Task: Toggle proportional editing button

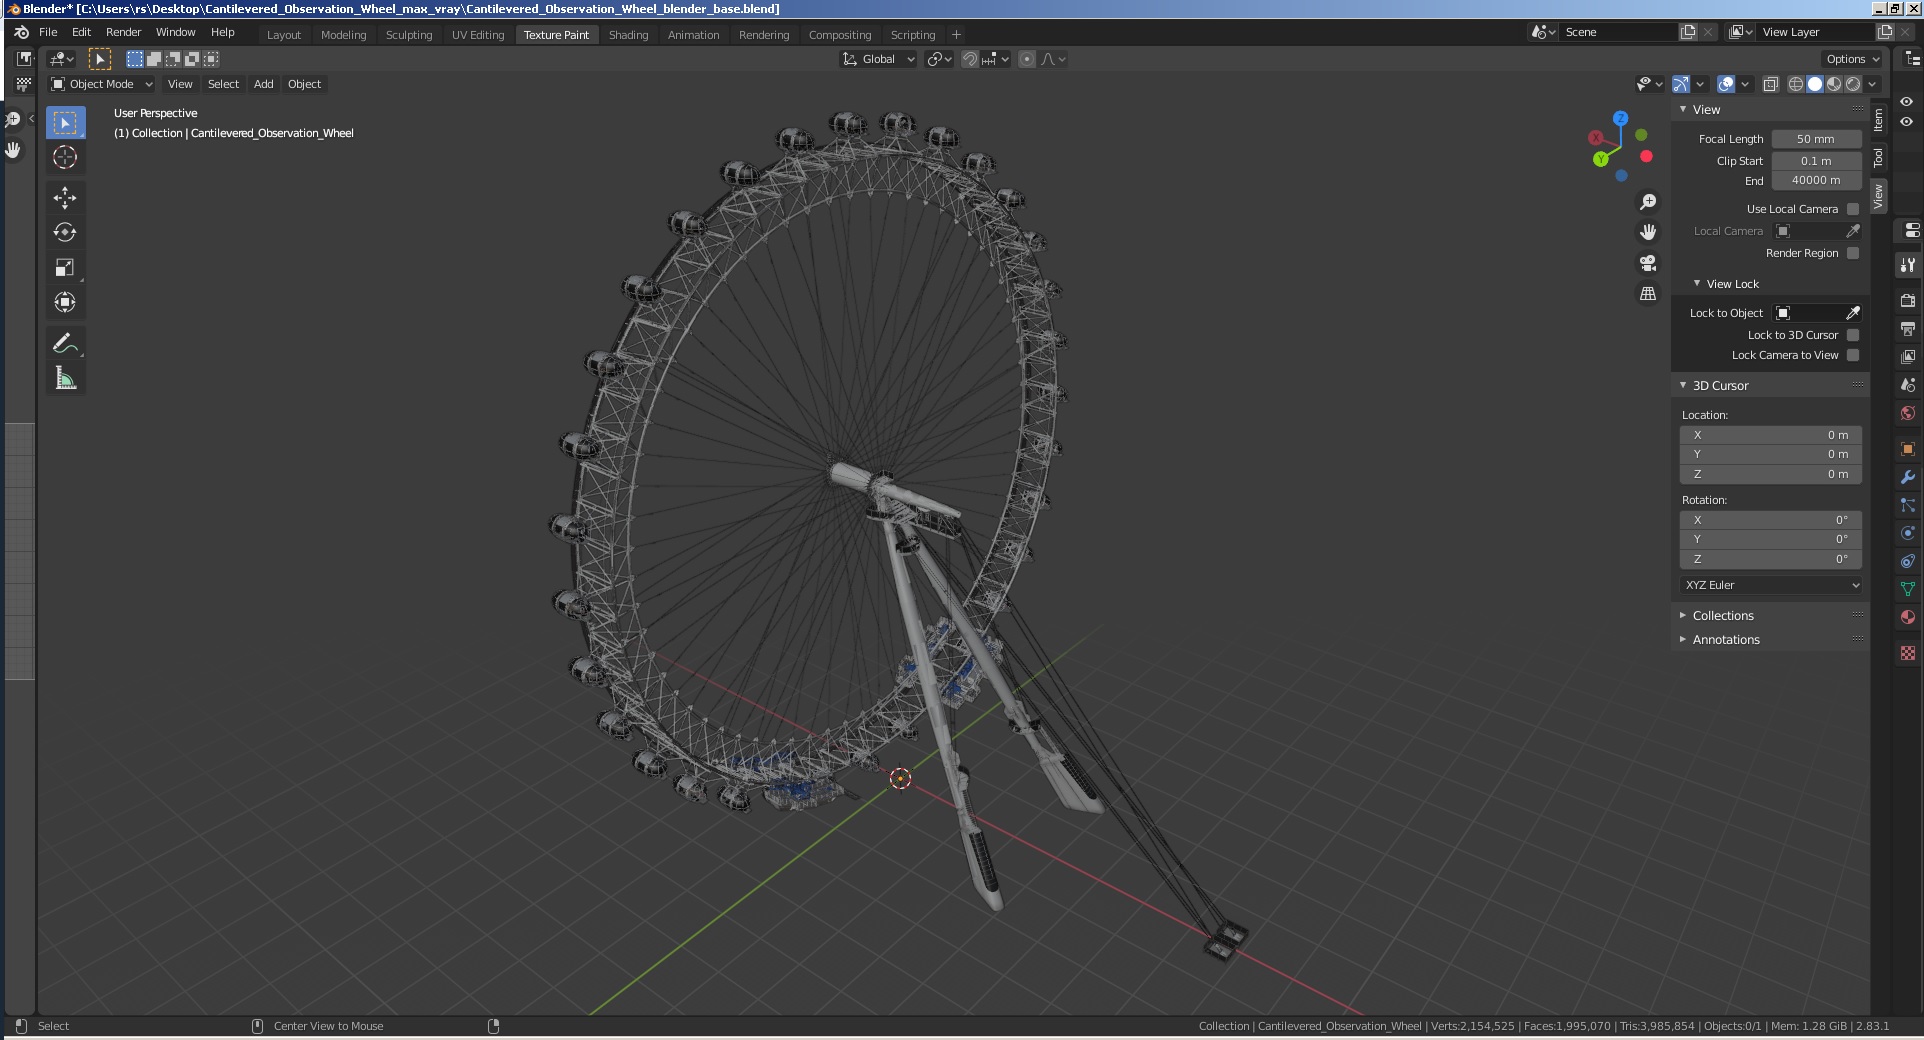Action: pos(1027,59)
